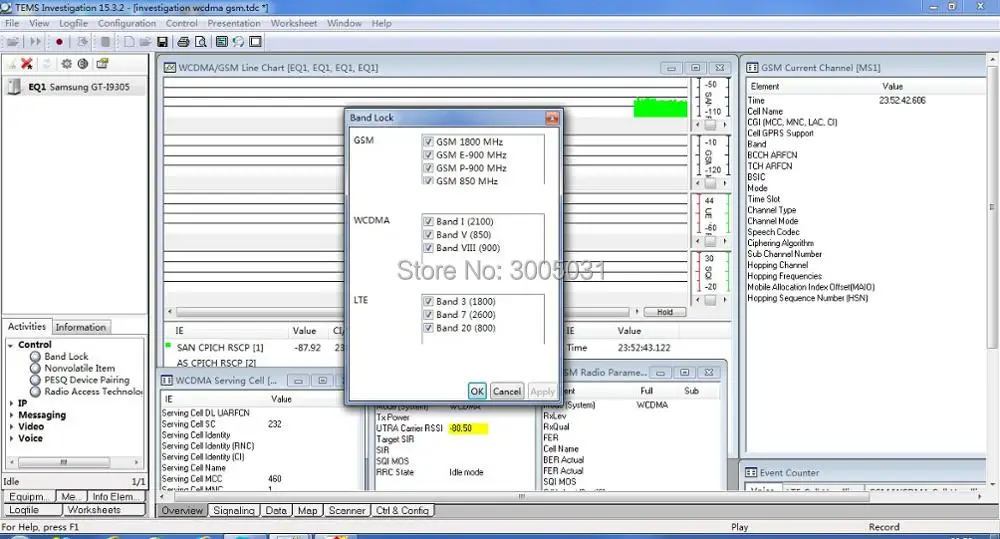1000x539 pixels.
Task: Collapse the Control tree node
Action: (x=11, y=345)
